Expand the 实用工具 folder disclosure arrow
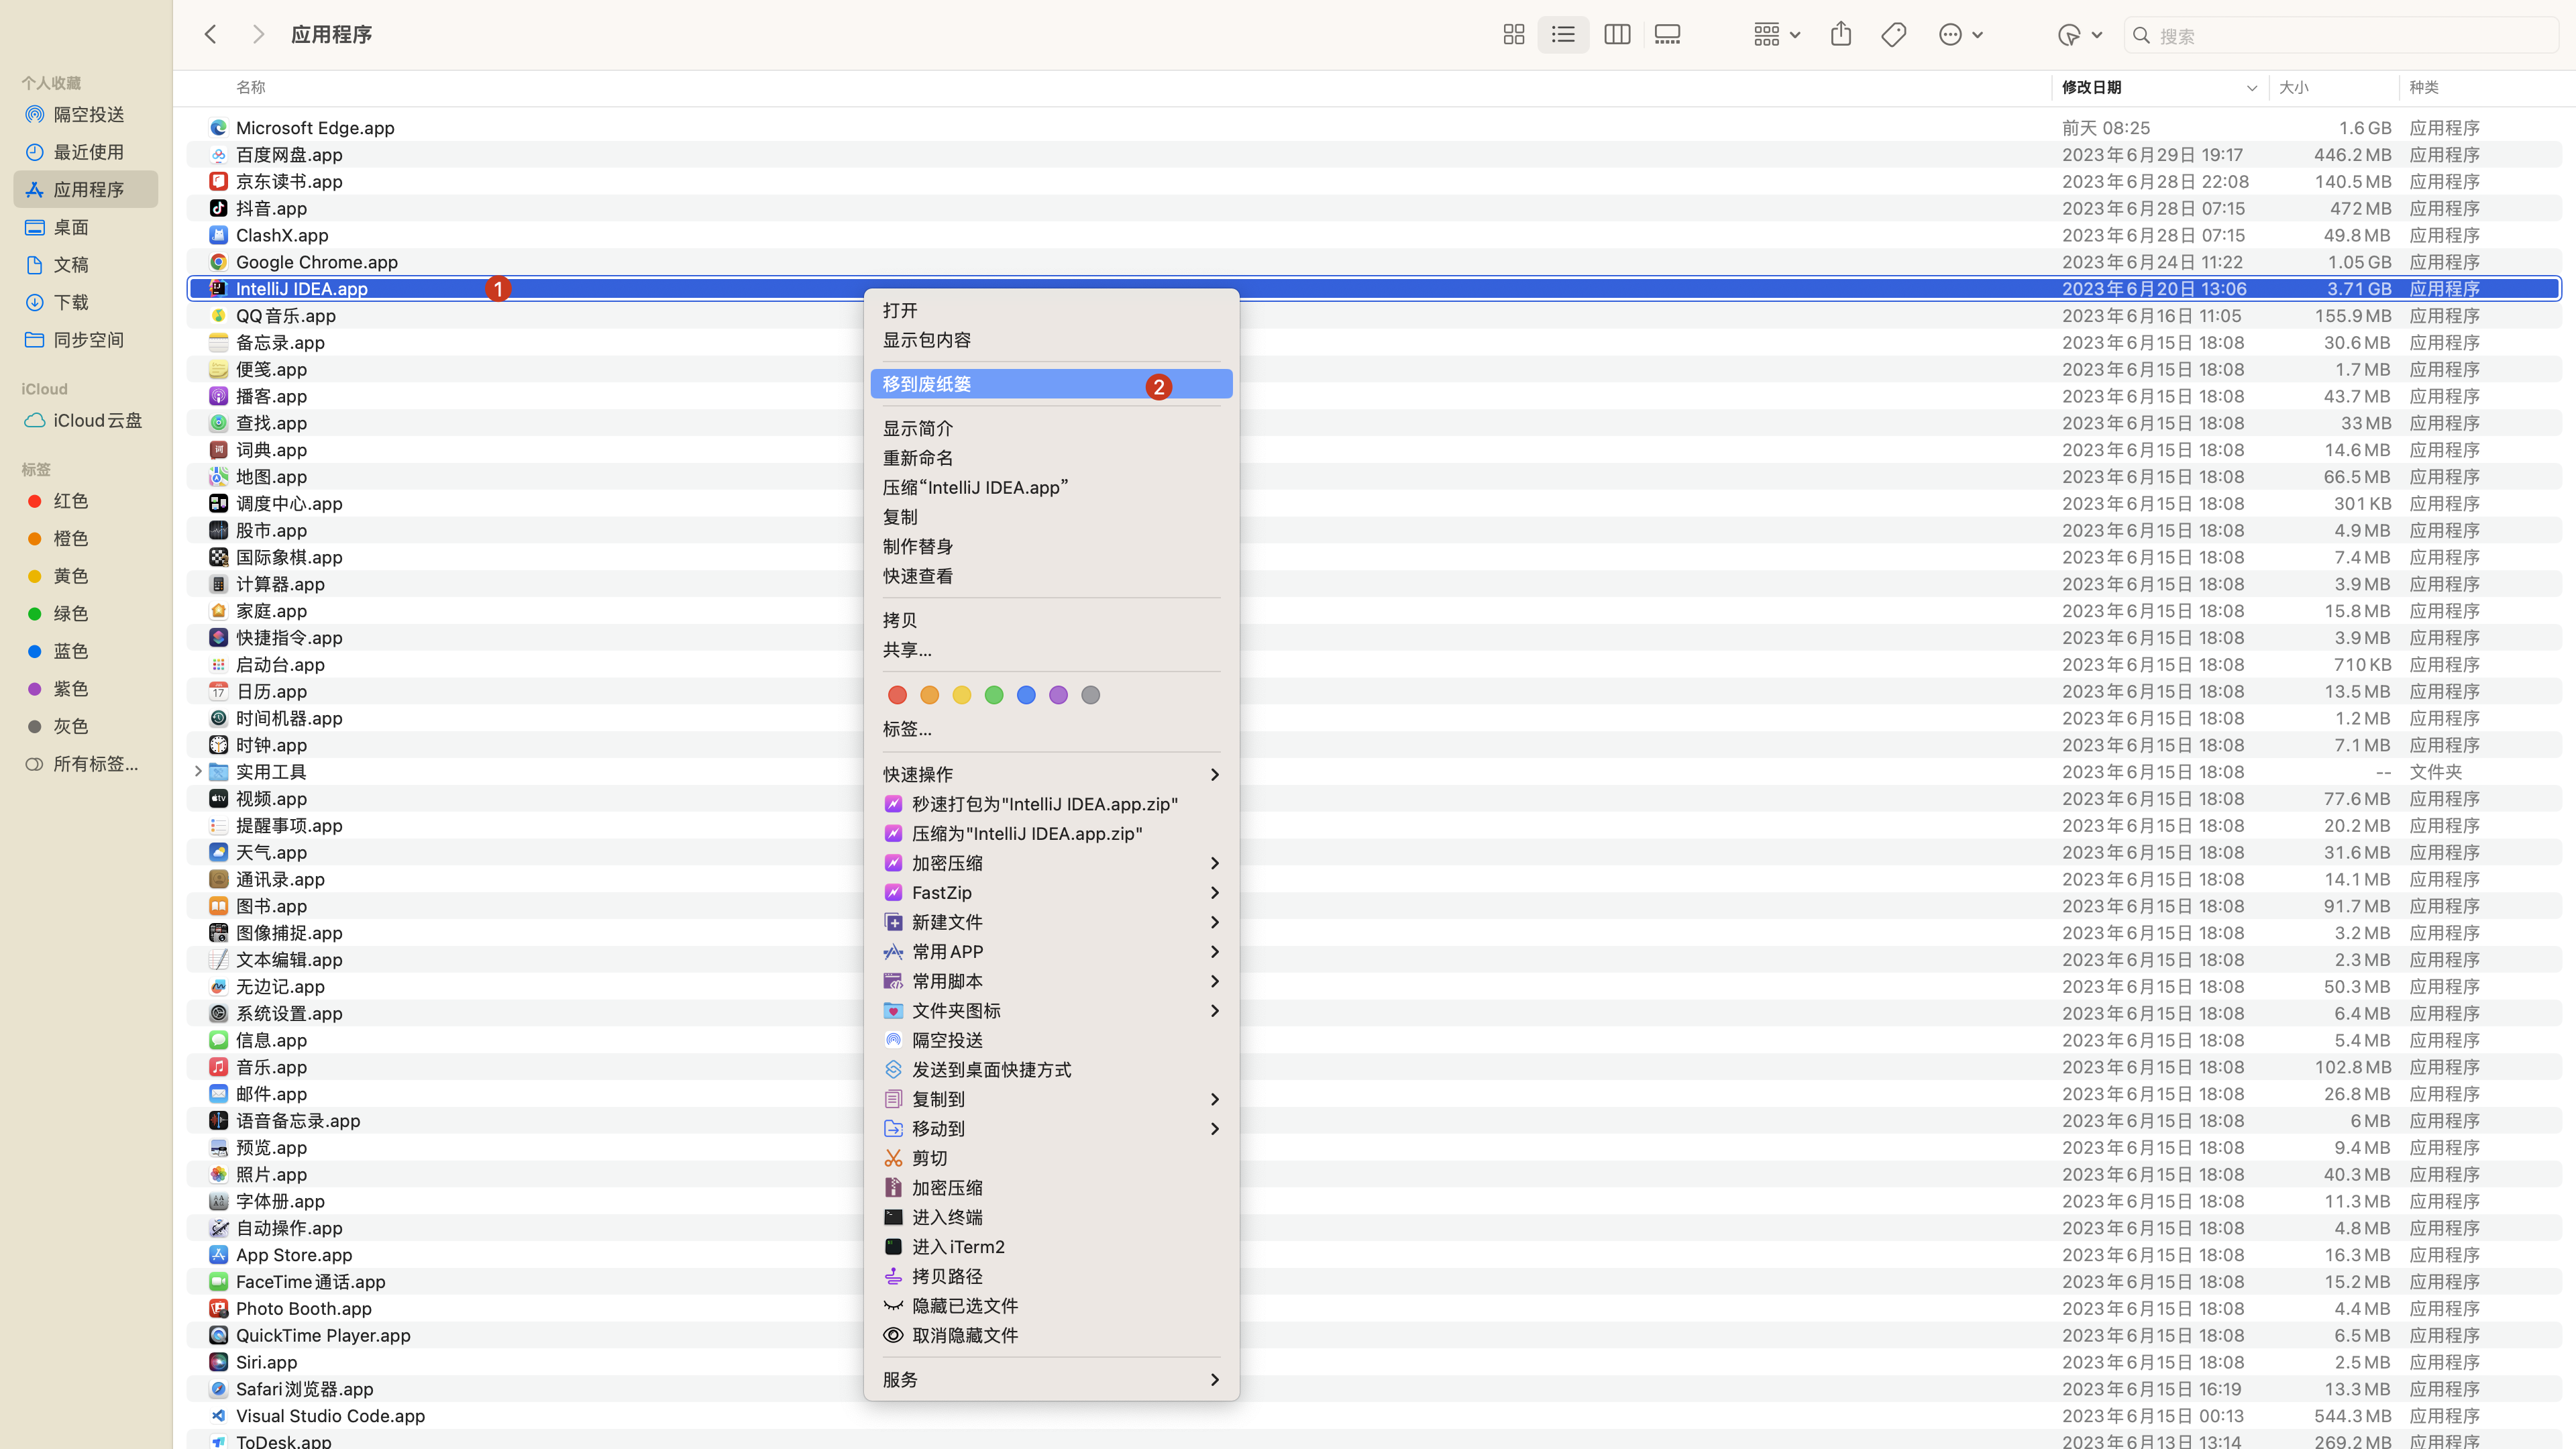The image size is (2576, 1449). tap(198, 771)
